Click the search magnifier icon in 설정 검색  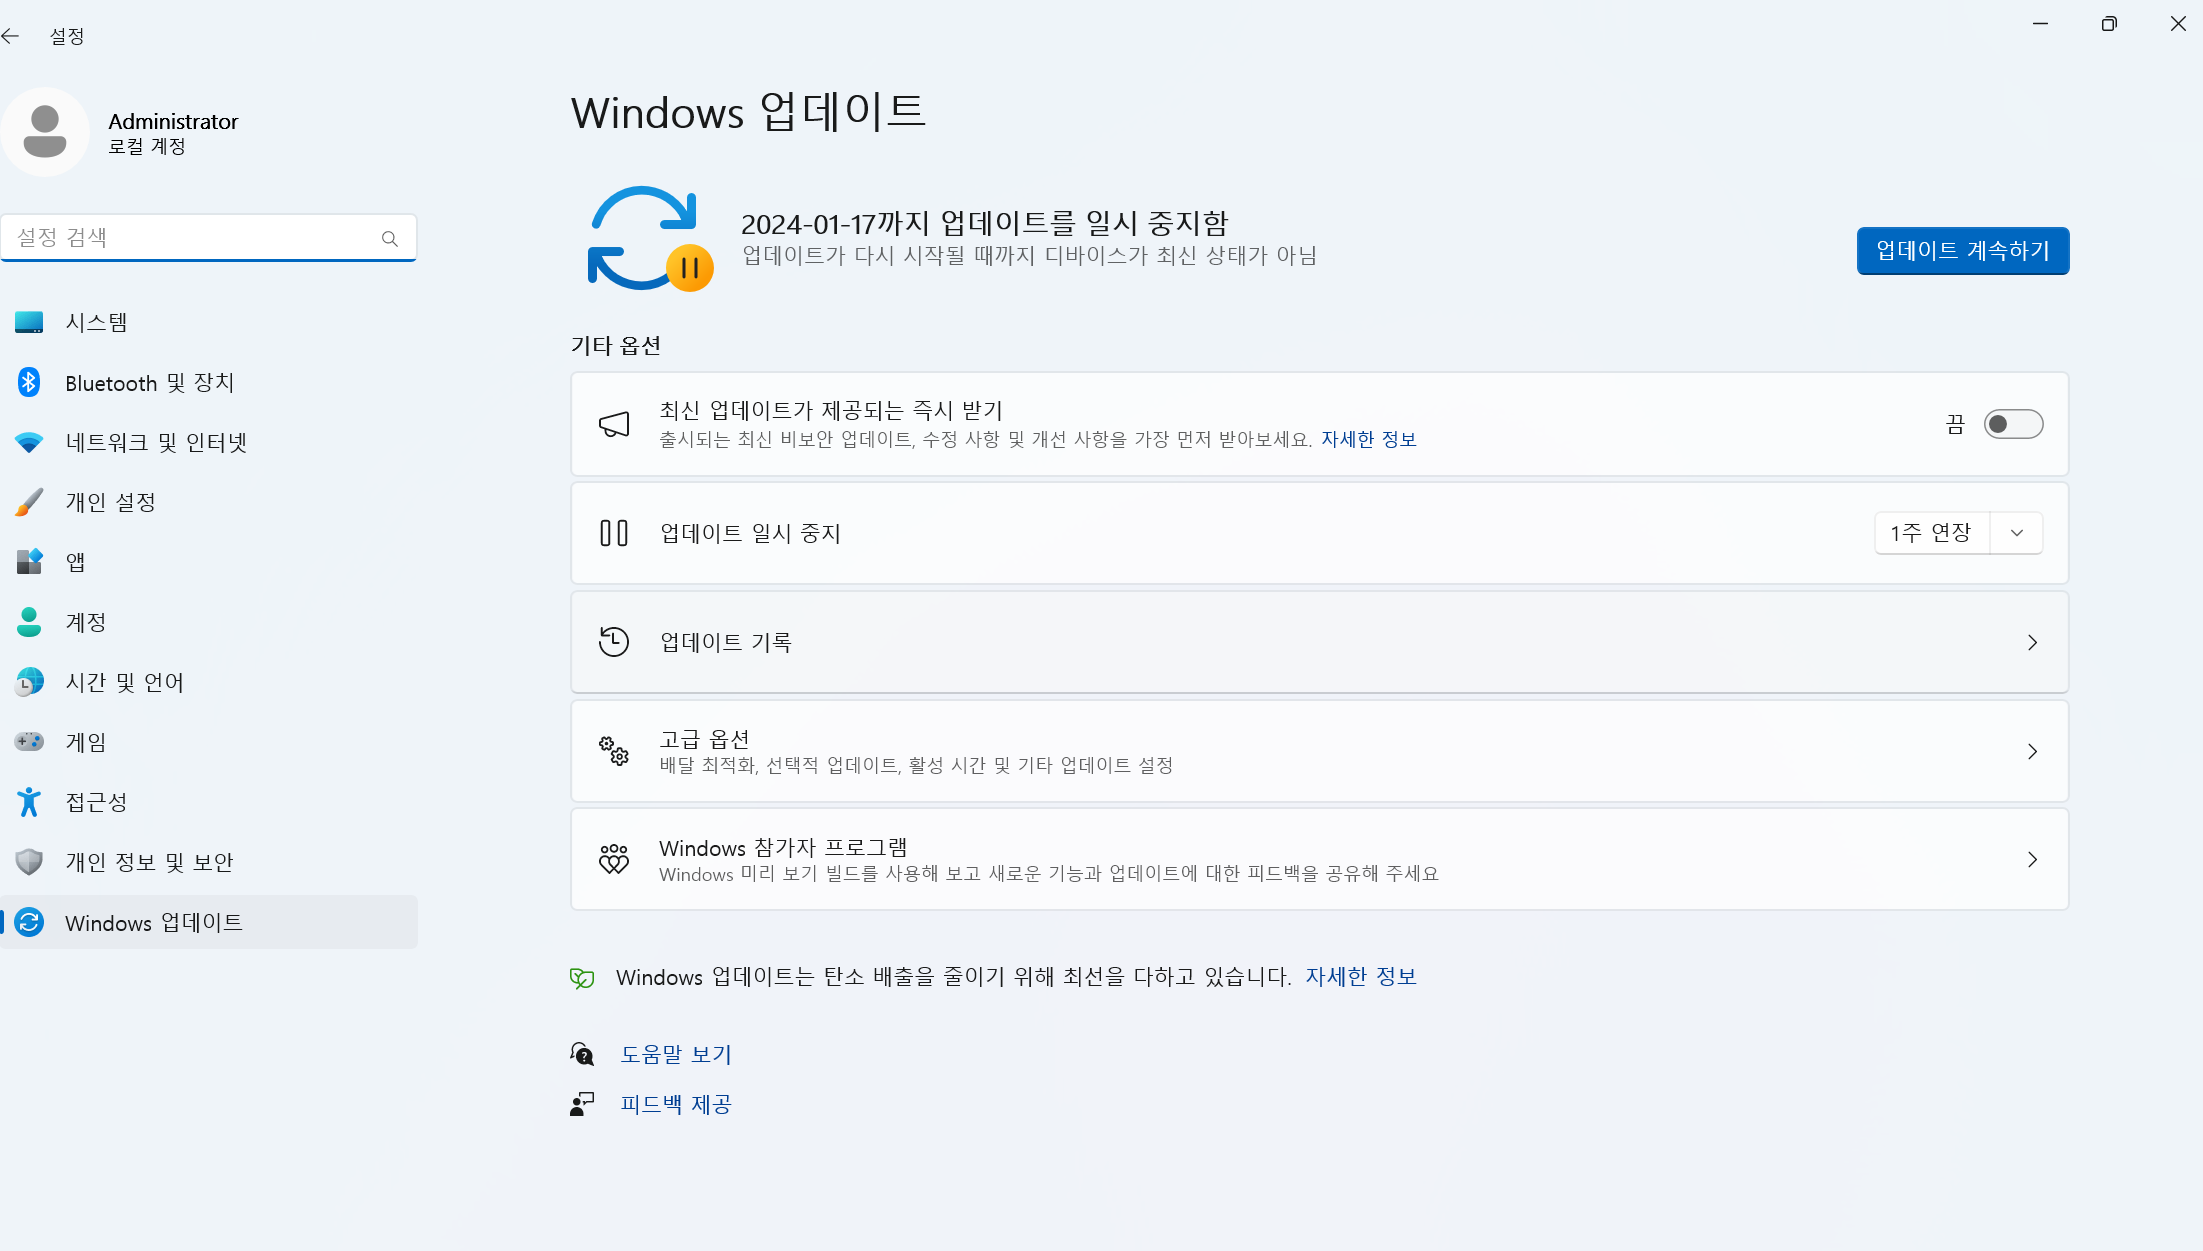pyautogui.click(x=389, y=238)
